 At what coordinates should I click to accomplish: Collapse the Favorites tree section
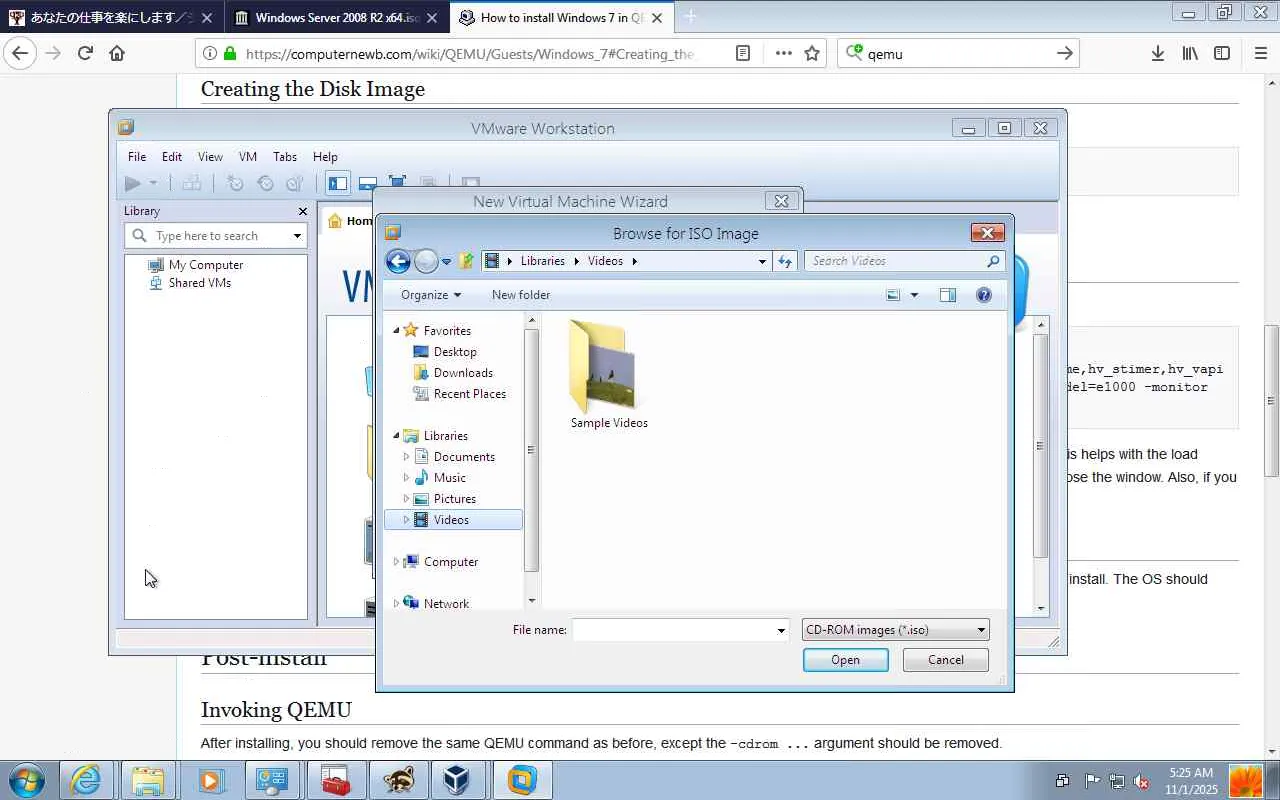396,331
